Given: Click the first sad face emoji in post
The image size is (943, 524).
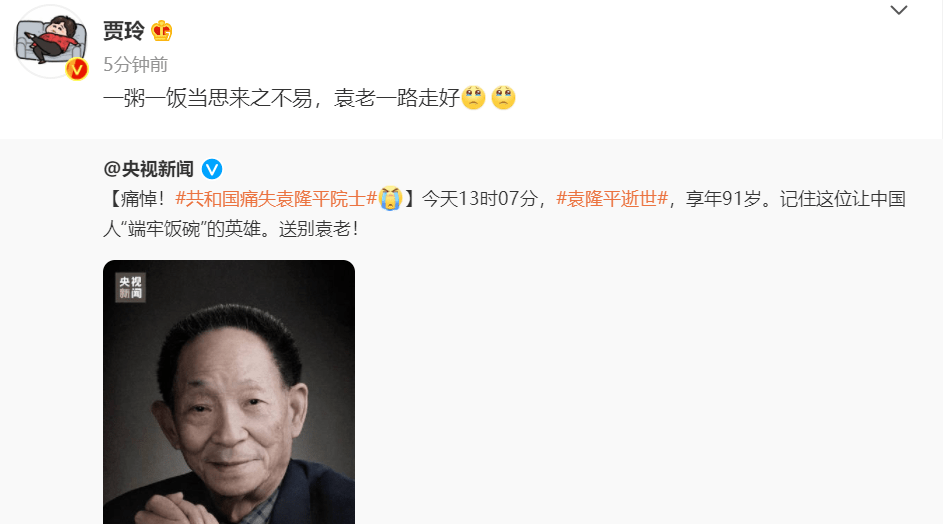Looking at the screenshot, I should (474, 97).
